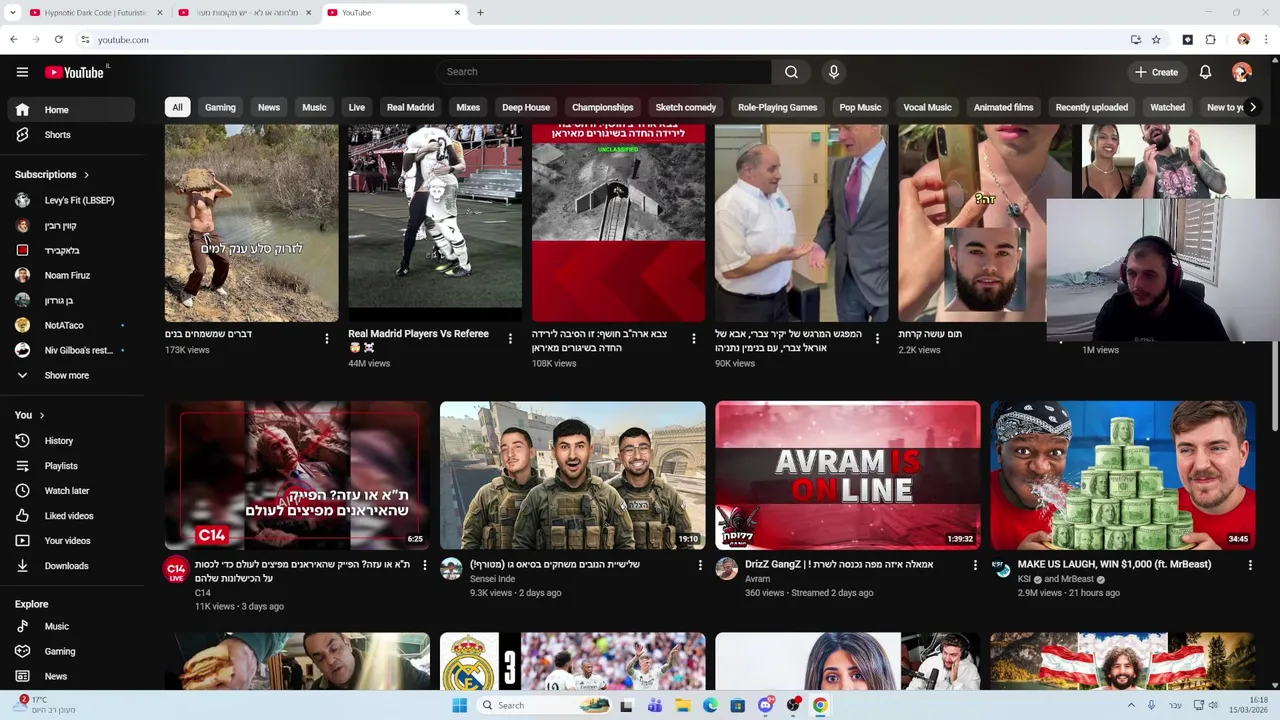Open three soldiers video thumbnail
This screenshot has width=1280, height=720.
point(573,475)
